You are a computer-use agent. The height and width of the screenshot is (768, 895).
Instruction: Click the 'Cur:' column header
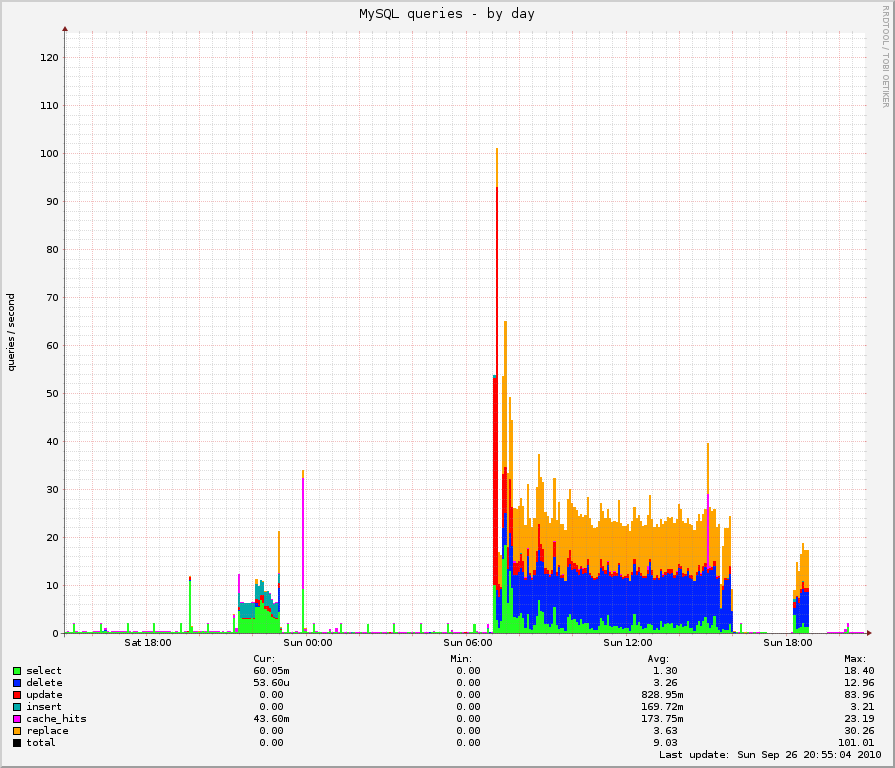(x=264, y=659)
